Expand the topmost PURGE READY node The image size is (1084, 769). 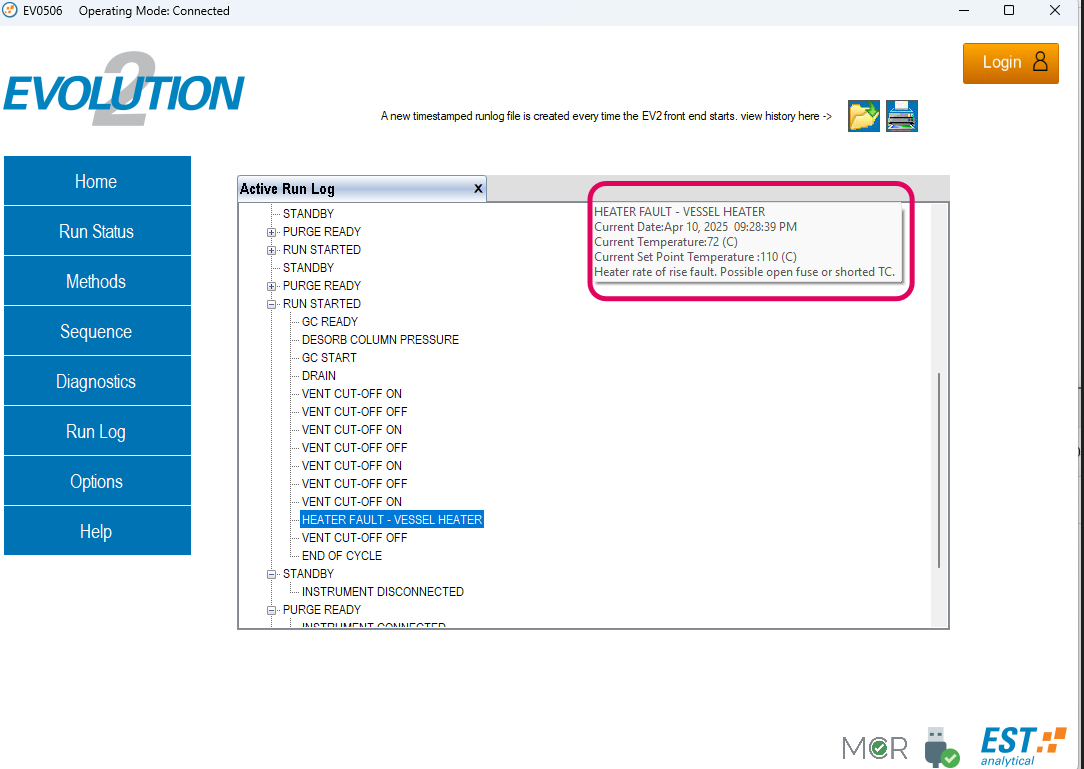pyautogui.click(x=272, y=232)
